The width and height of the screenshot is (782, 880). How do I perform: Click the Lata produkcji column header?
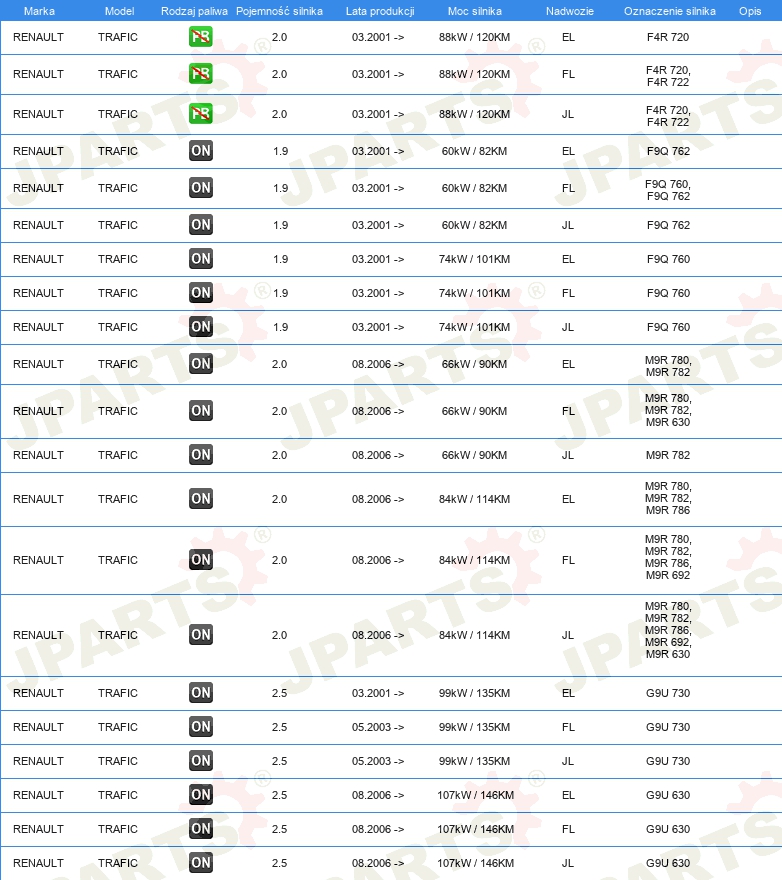click(380, 11)
